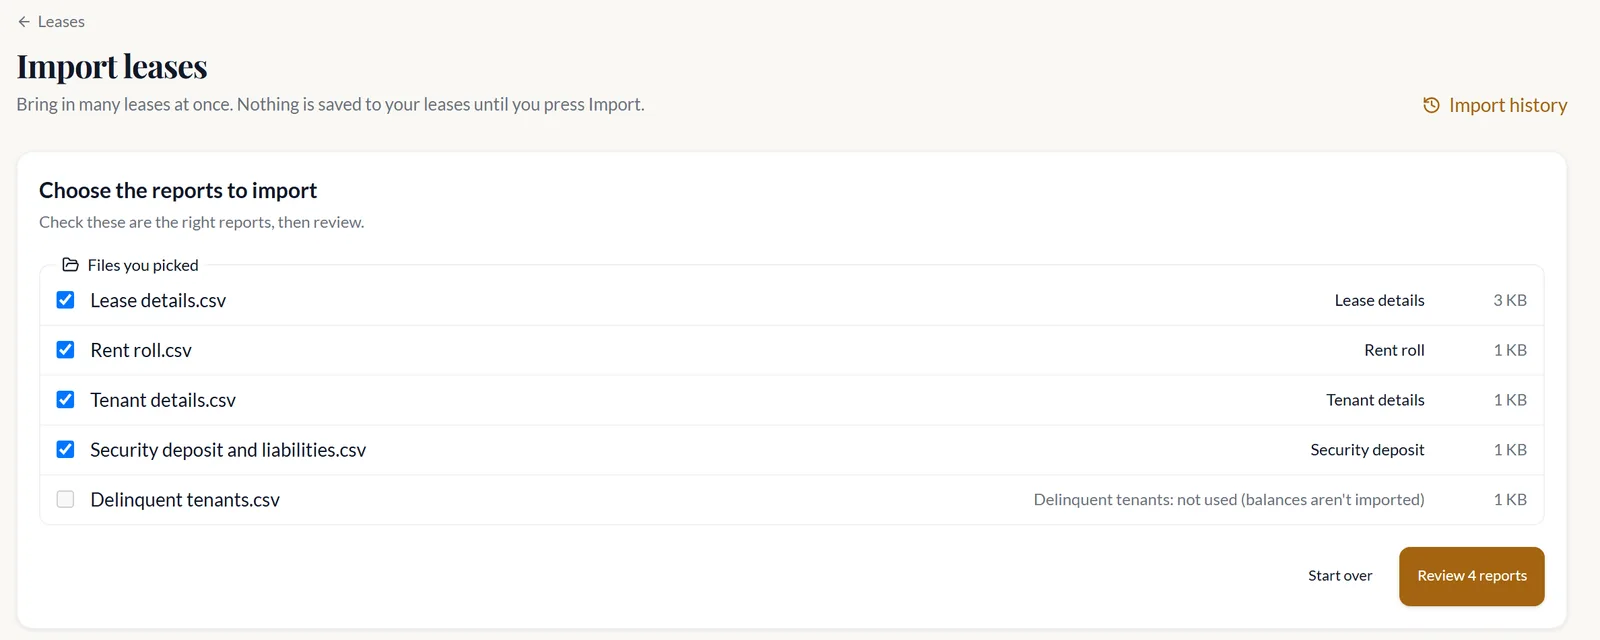Uncheck the Rent roll.csv checkbox
Viewport: 1600px width, 640px height.
(65, 350)
